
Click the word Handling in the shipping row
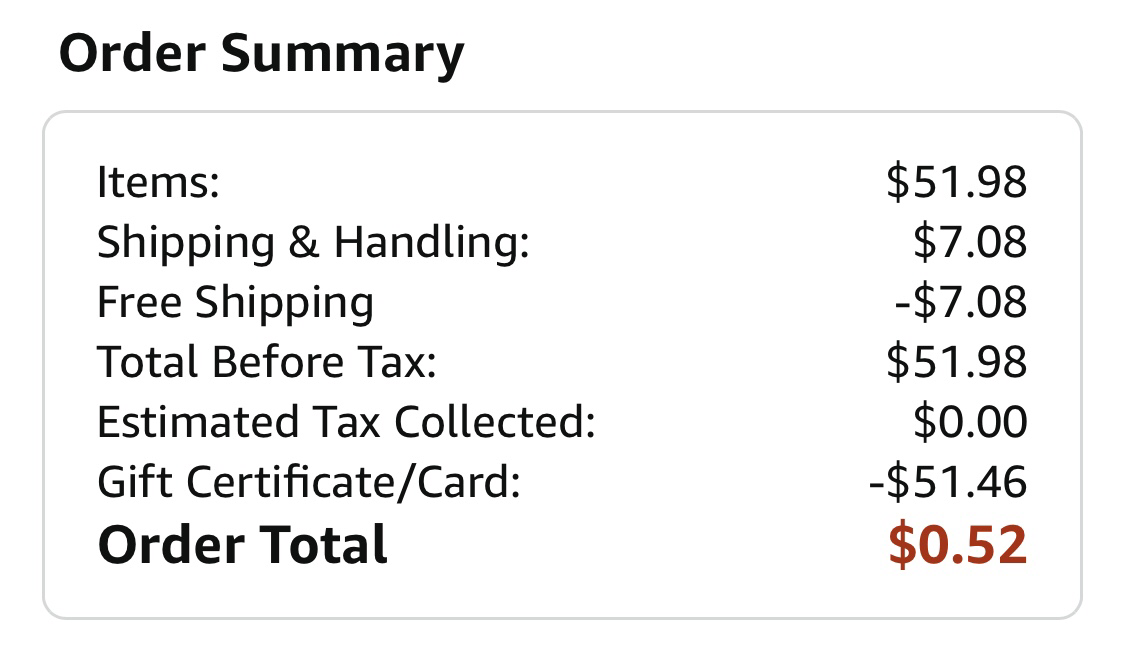click(431, 243)
